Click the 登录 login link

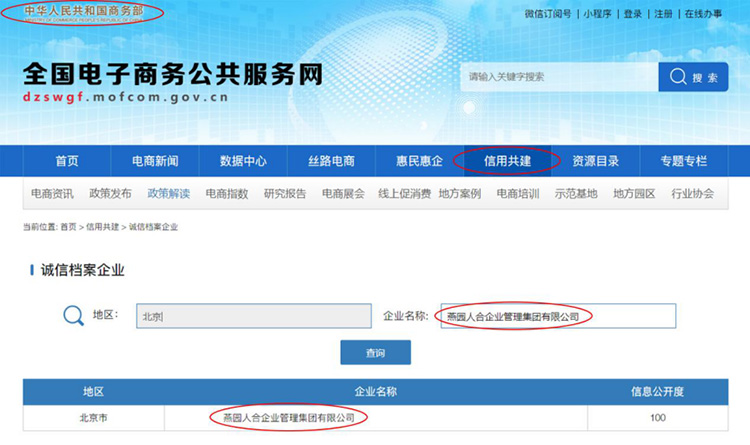632,14
